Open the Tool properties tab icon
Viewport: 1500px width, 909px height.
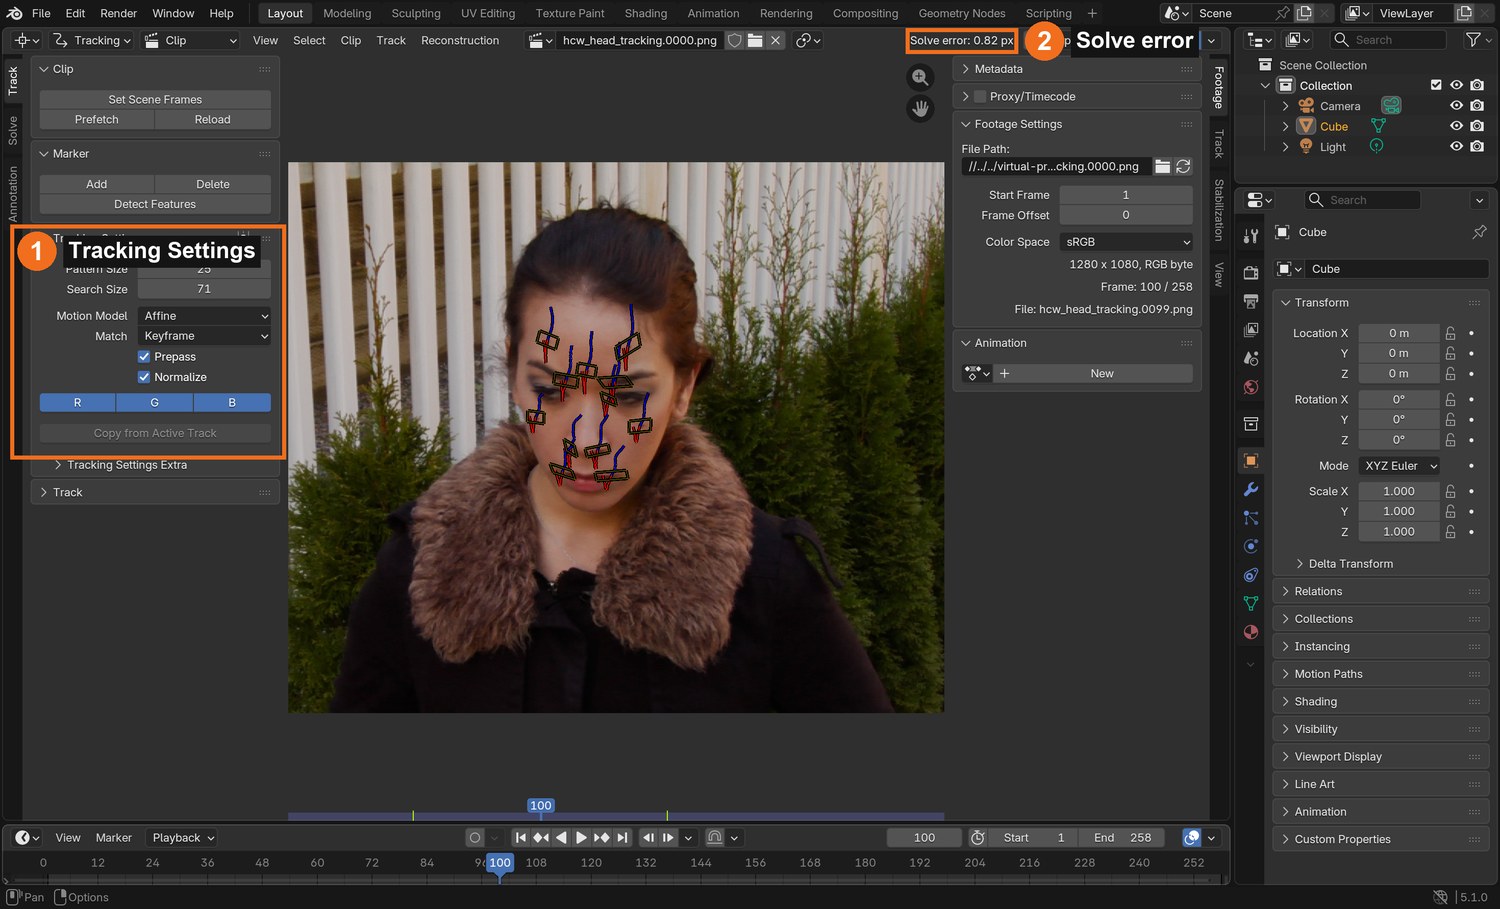1250,236
